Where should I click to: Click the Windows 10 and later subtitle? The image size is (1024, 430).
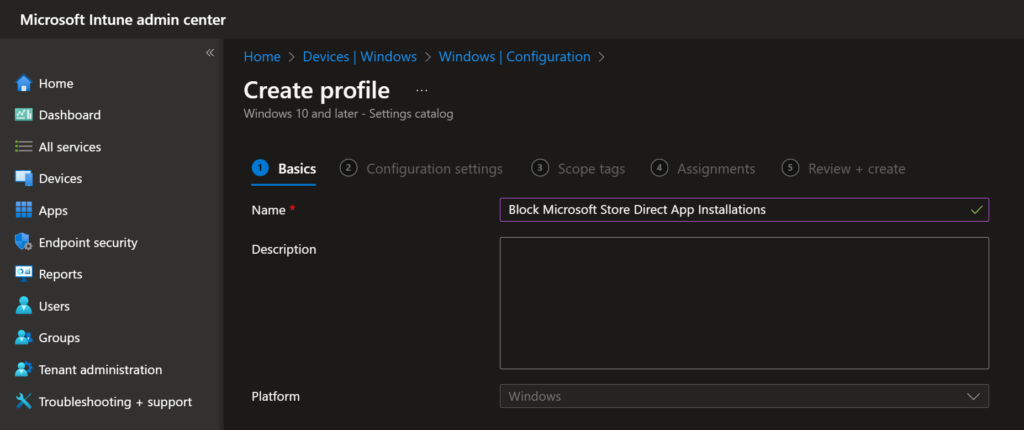(x=348, y=114)
